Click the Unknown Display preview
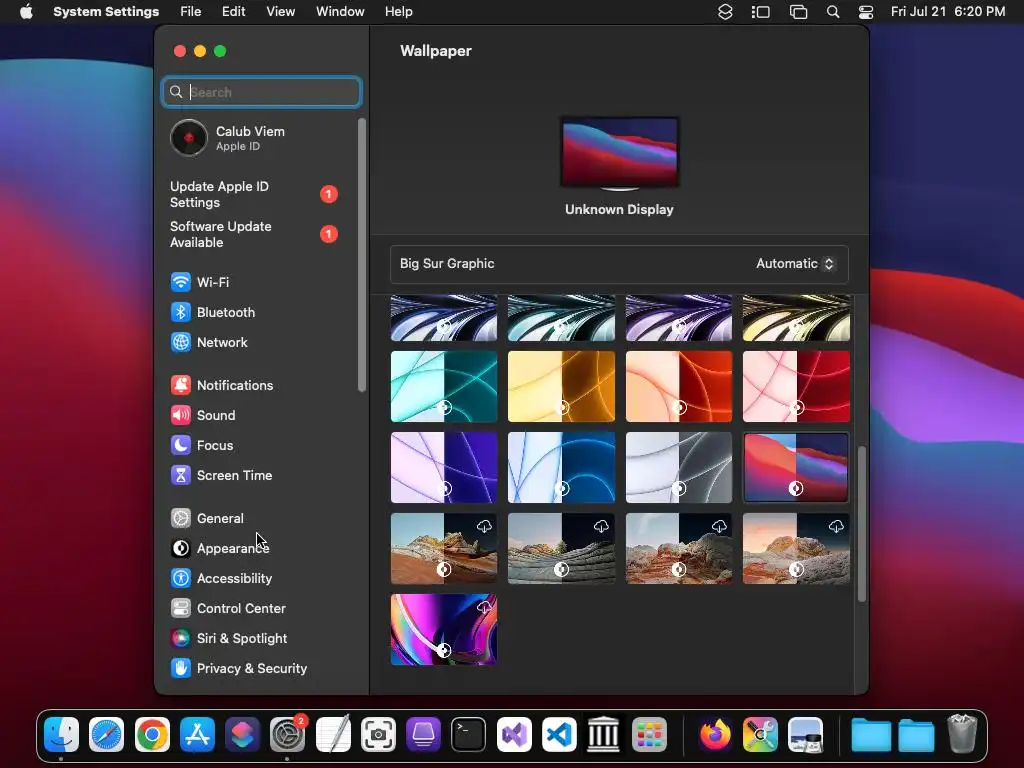Screen dimensions: 1024x768 click(619, 153)
